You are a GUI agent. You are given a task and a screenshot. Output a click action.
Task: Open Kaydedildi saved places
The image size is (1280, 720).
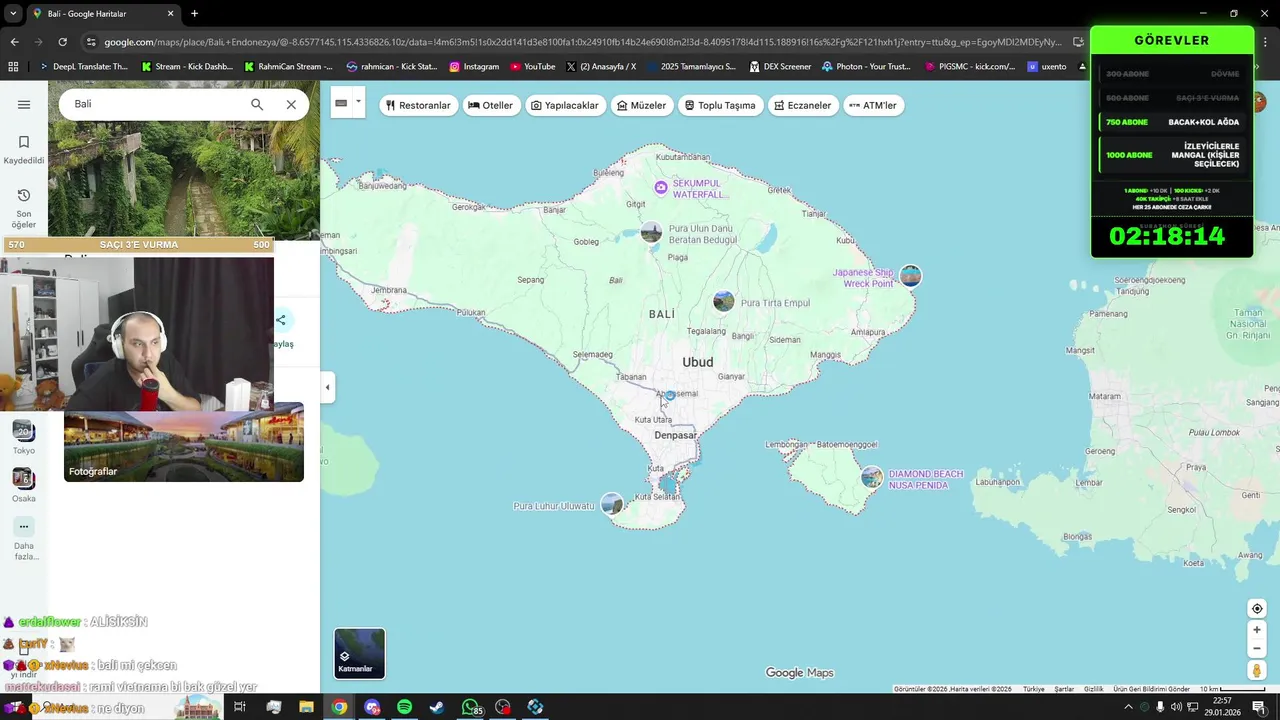pyautogui.click(x=24, y=149)
